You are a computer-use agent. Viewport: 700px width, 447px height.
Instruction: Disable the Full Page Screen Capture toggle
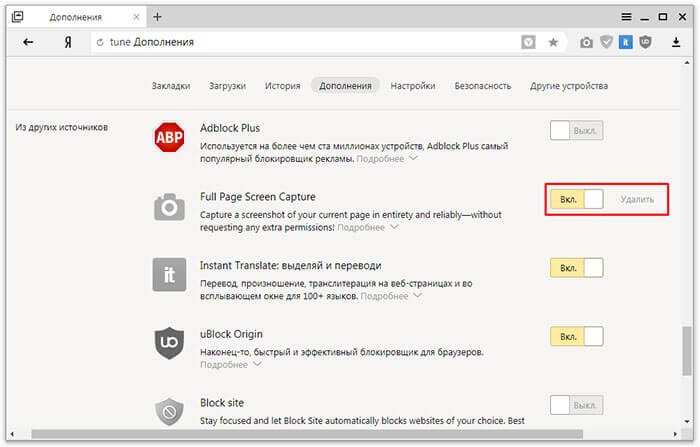577,199
